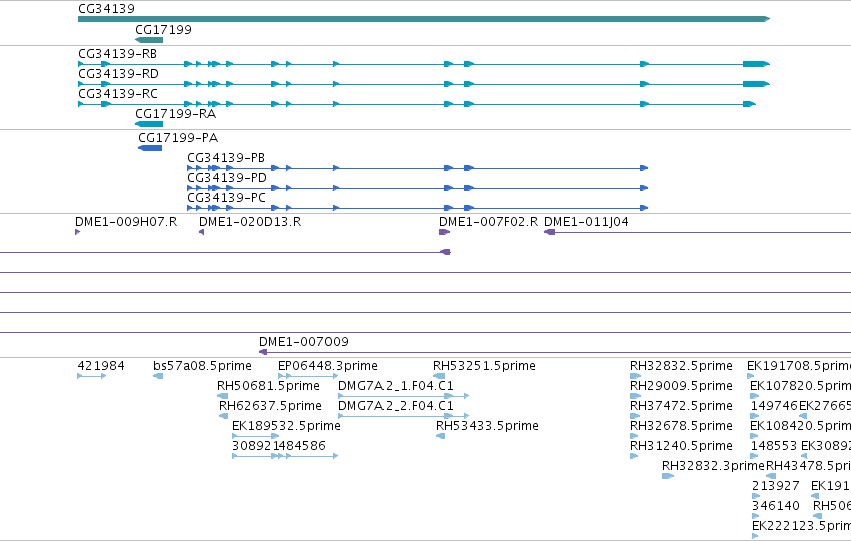The height and width of the screenshot is (541, 851).
Task: Click the EK108420.5prime EST label
Action: point(801,425)
